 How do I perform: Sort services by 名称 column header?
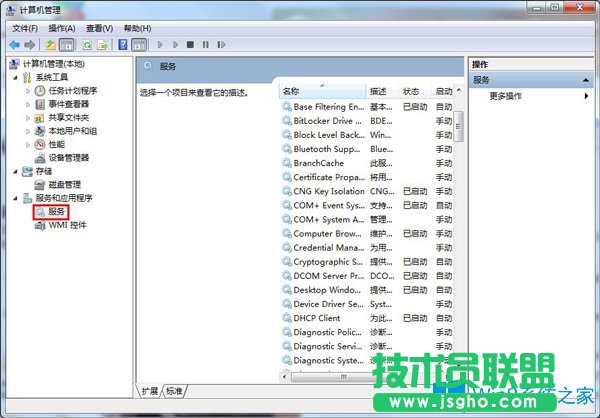(323, 91)
